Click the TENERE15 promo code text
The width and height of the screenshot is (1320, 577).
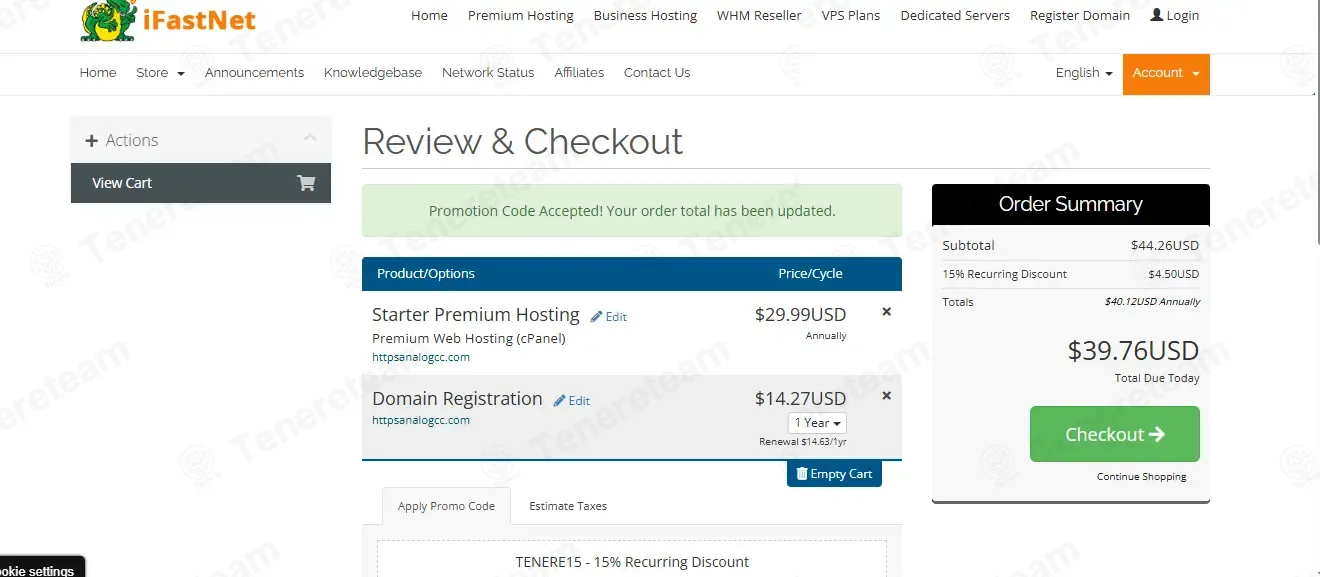(632, 562)
